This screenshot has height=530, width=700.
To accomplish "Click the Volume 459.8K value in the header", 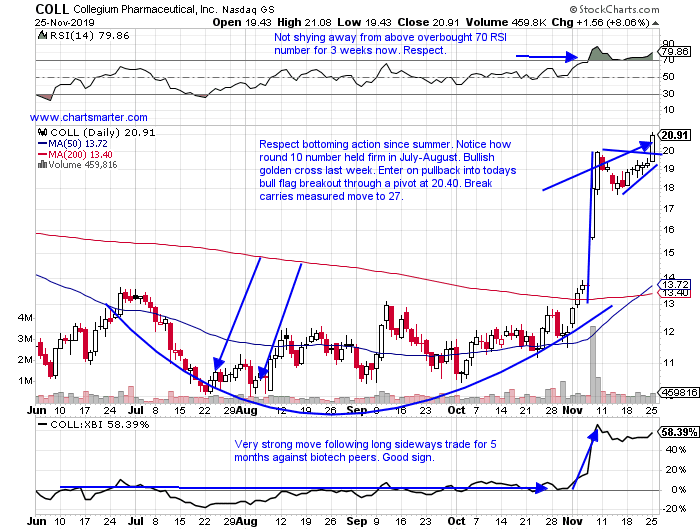I will click(506, 22).
